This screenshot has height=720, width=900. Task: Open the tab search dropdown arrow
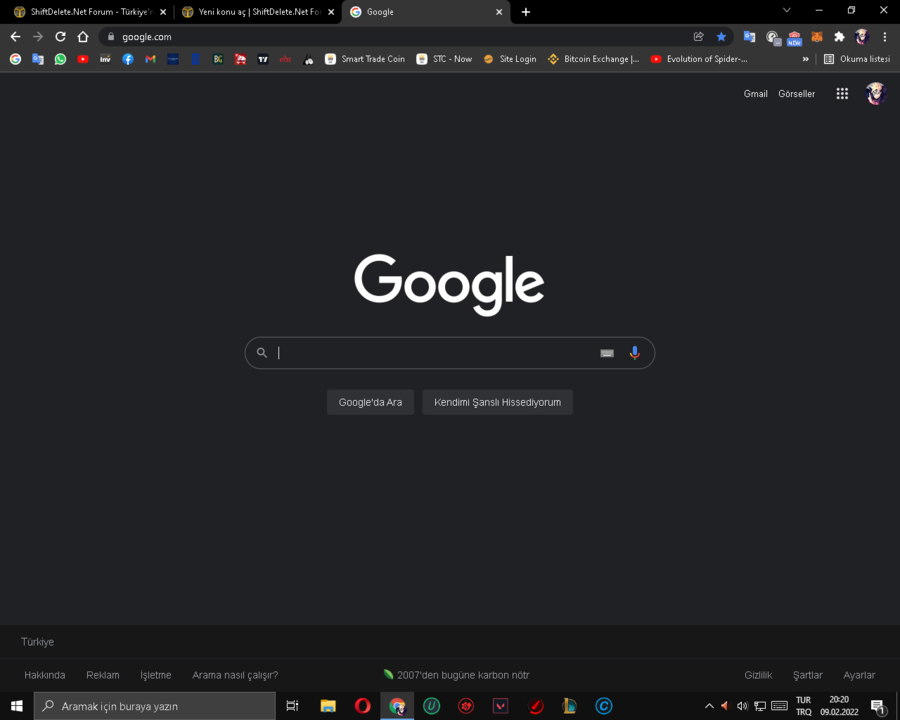[786, 10]
